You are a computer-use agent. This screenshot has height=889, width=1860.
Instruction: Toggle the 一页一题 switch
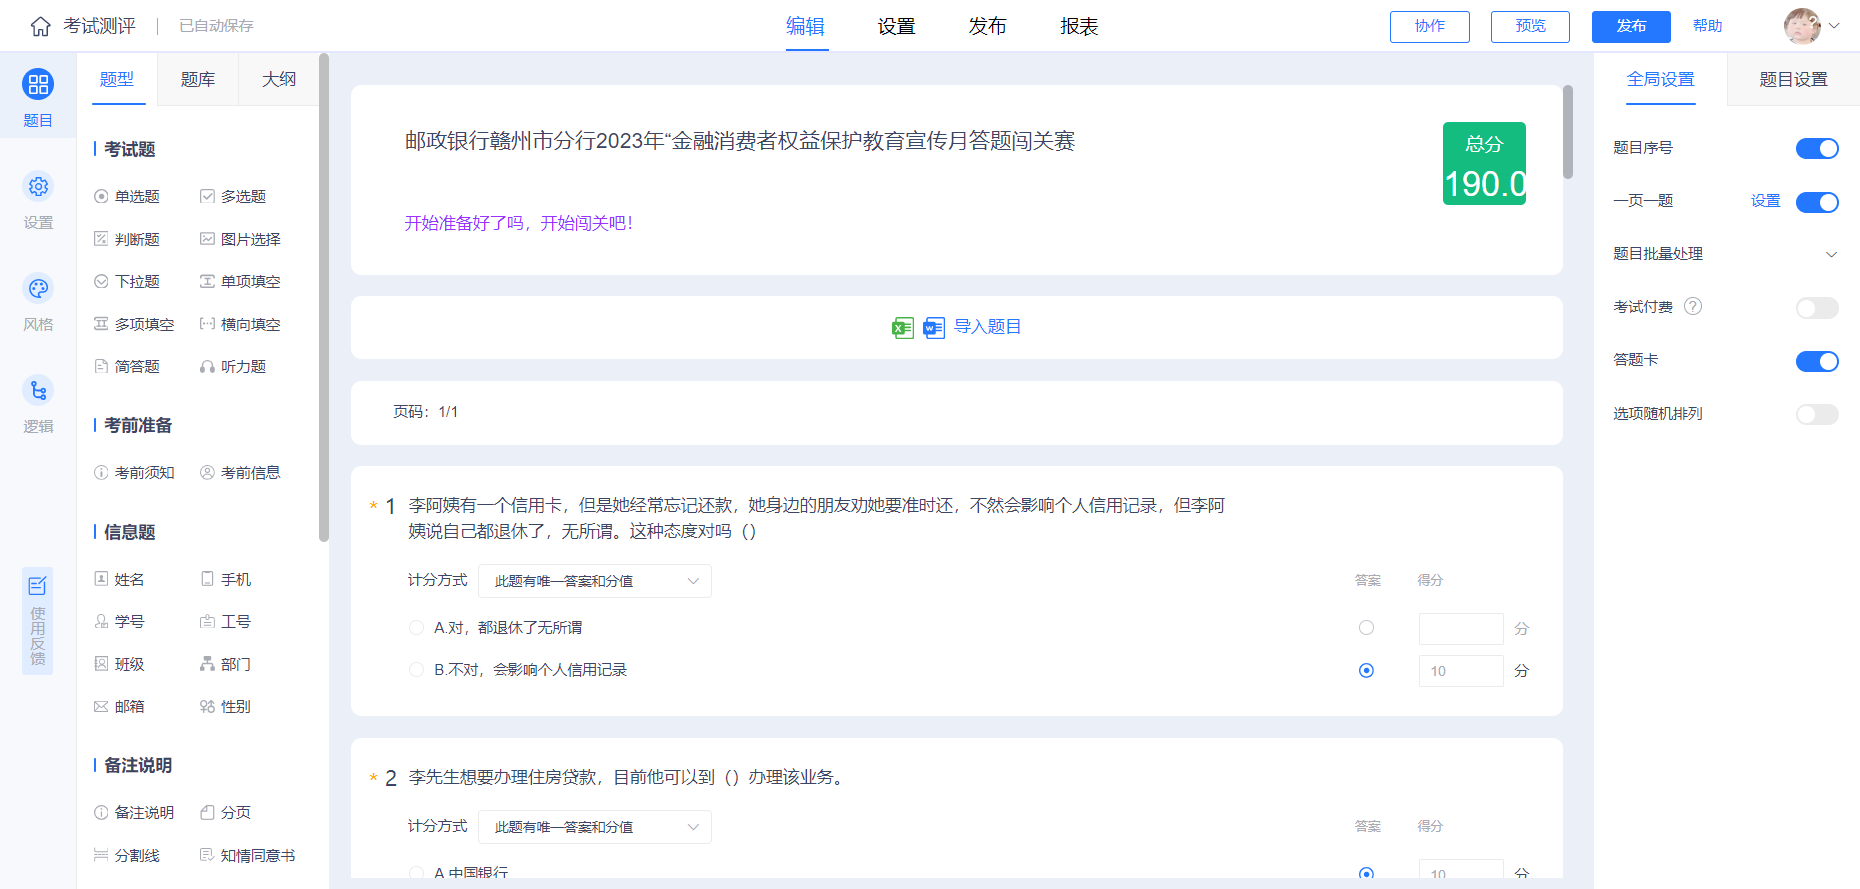[1817, 202]
